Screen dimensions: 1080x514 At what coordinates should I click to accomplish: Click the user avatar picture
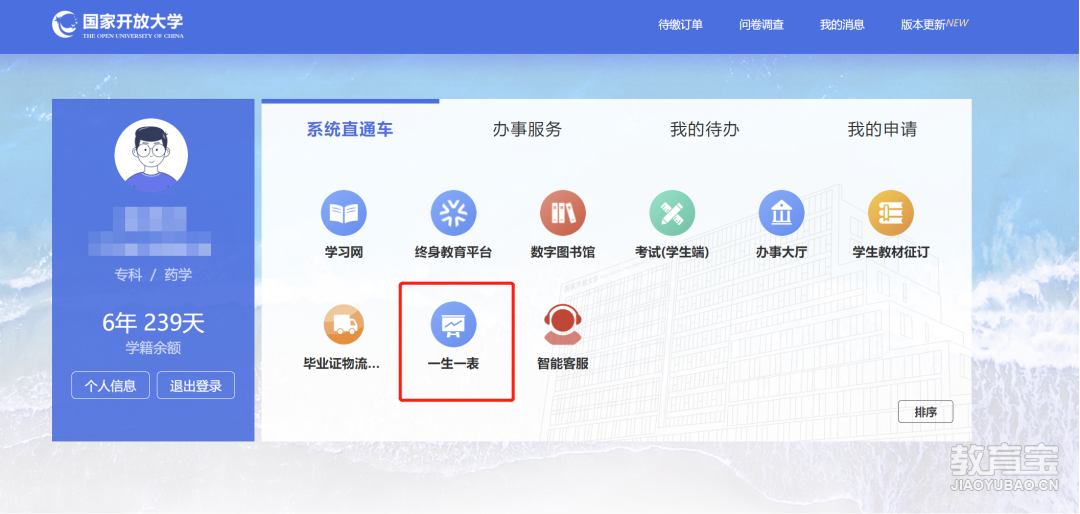coord(151,154)
